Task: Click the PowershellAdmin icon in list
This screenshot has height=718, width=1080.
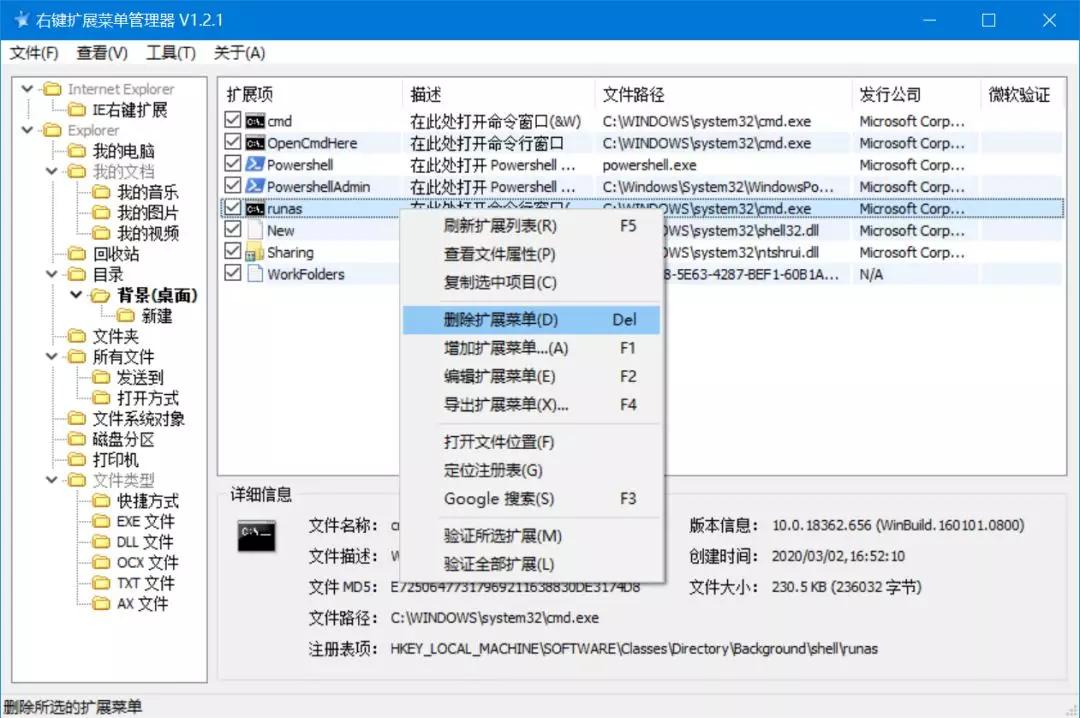Action: (255, 187)
